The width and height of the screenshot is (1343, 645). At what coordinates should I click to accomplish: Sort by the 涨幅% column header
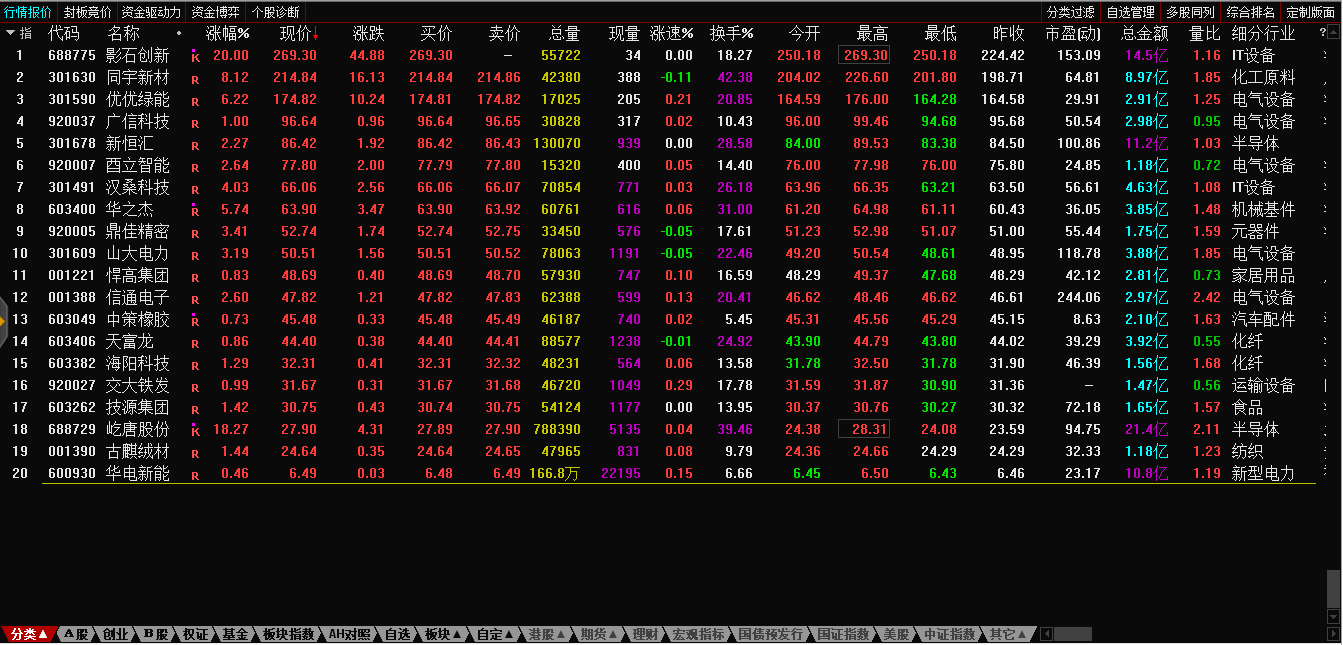[x=227, y=33]
